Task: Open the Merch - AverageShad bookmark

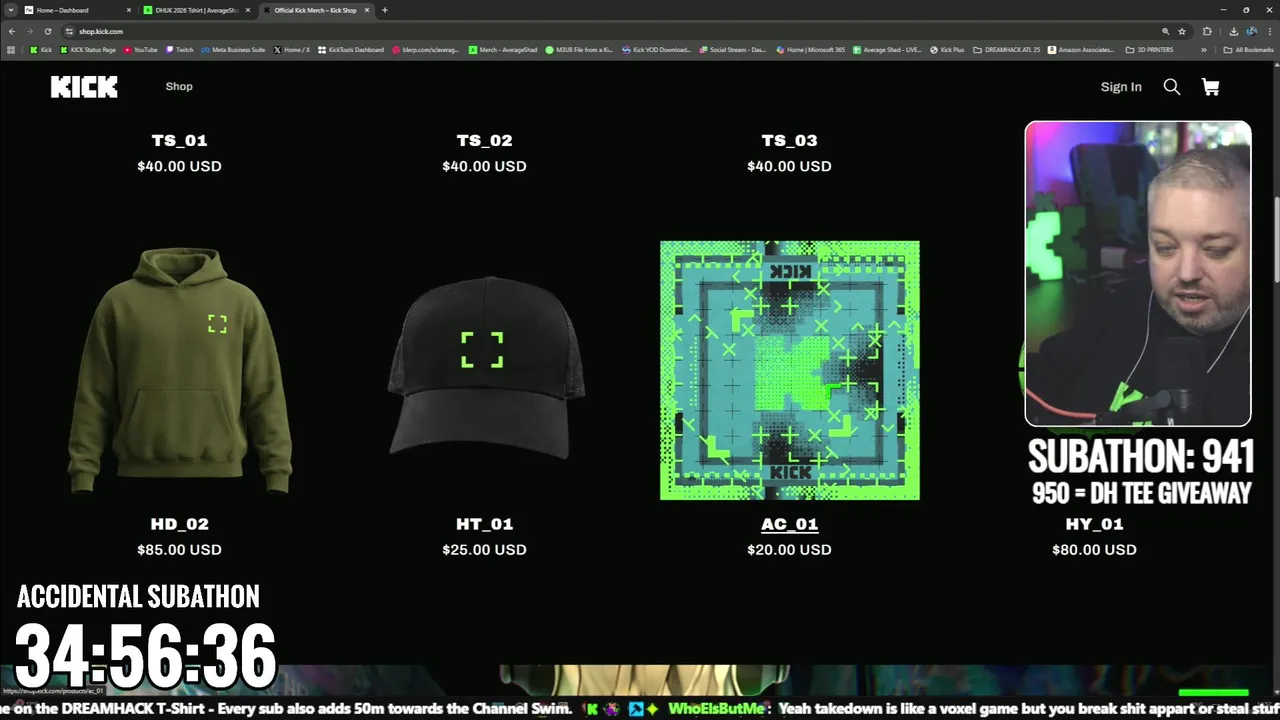Action: [504, 49]
